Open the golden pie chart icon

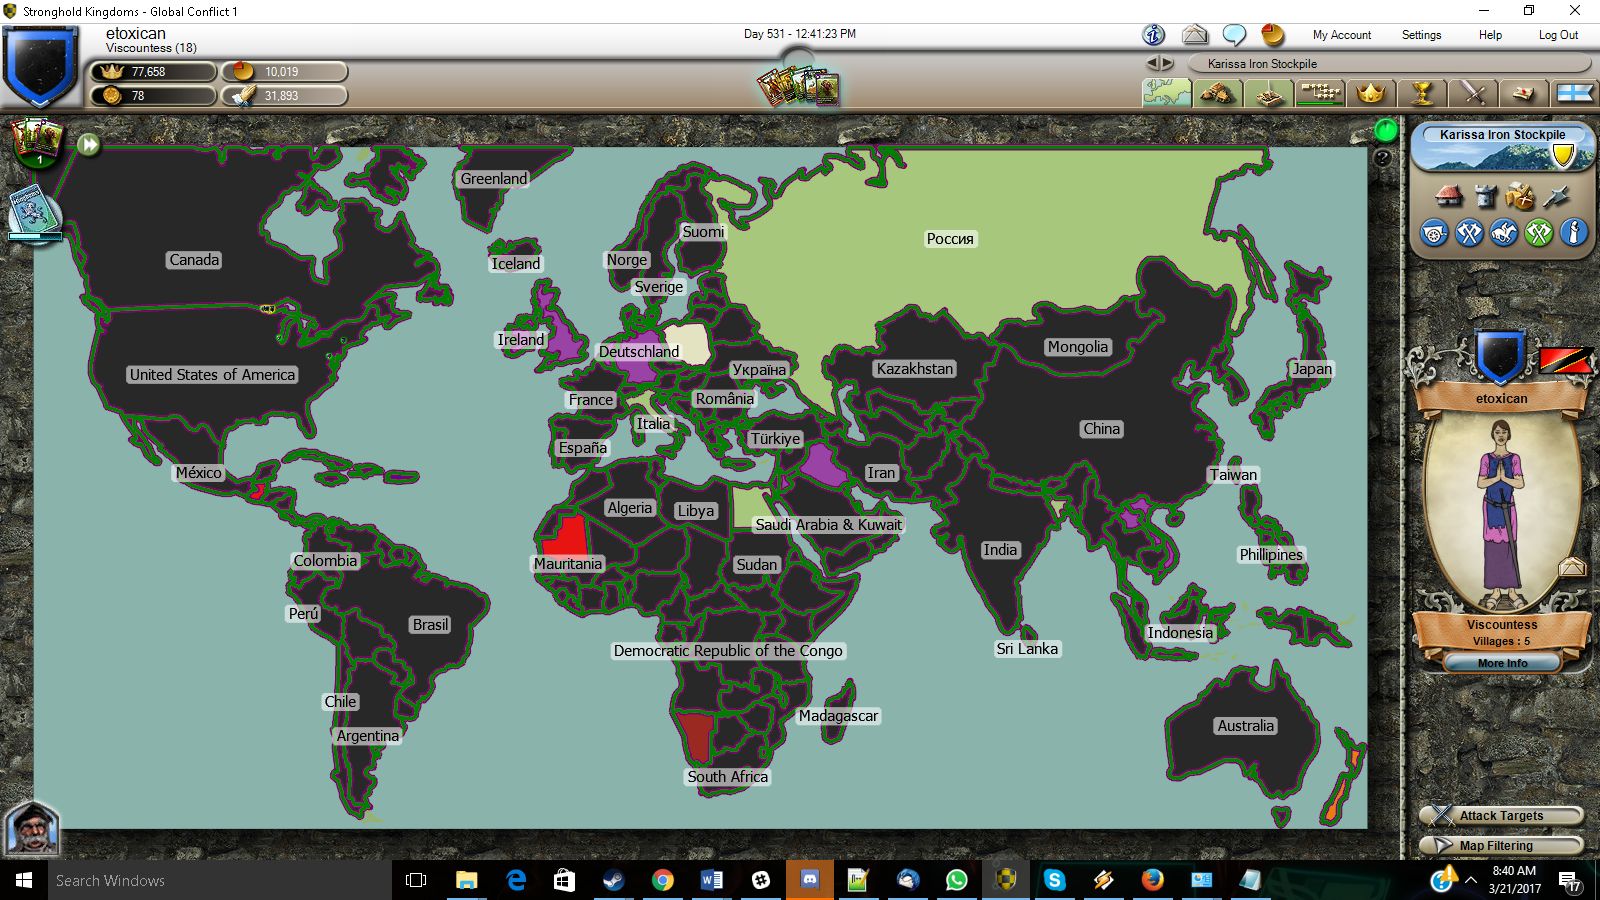pyautogui.click(x=1272, y=35)
